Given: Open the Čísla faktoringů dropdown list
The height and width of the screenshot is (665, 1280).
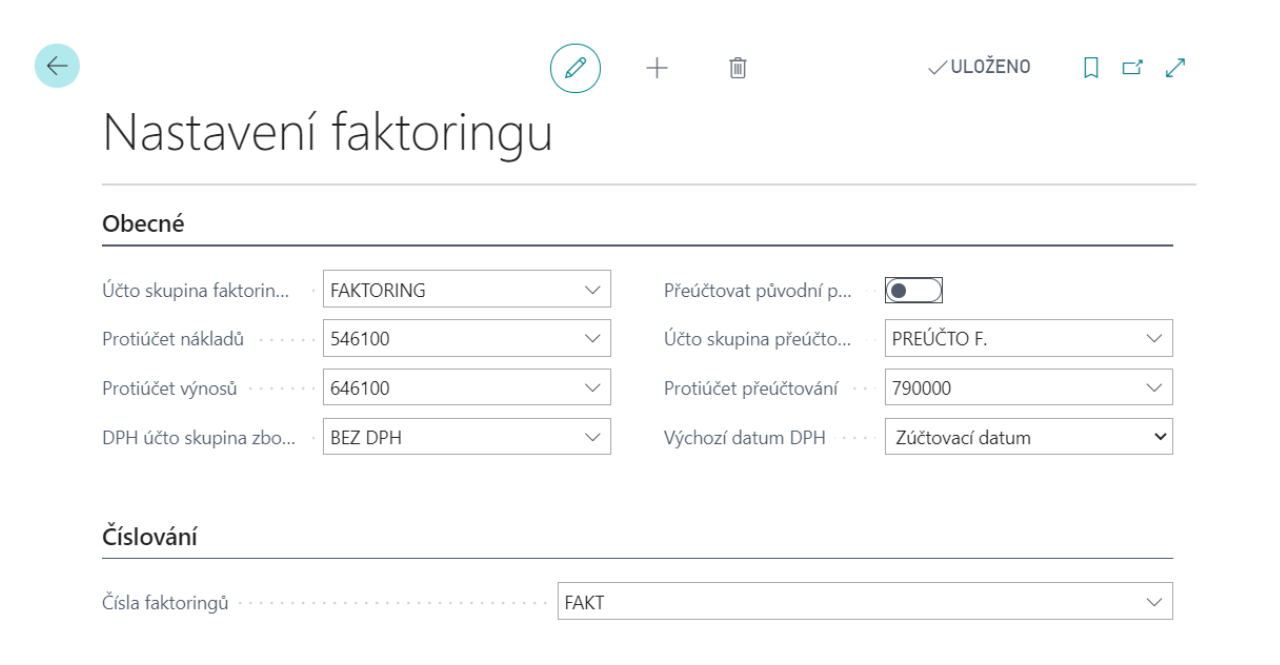Looking at the screenshot, I should click(x=1154, y=601).
